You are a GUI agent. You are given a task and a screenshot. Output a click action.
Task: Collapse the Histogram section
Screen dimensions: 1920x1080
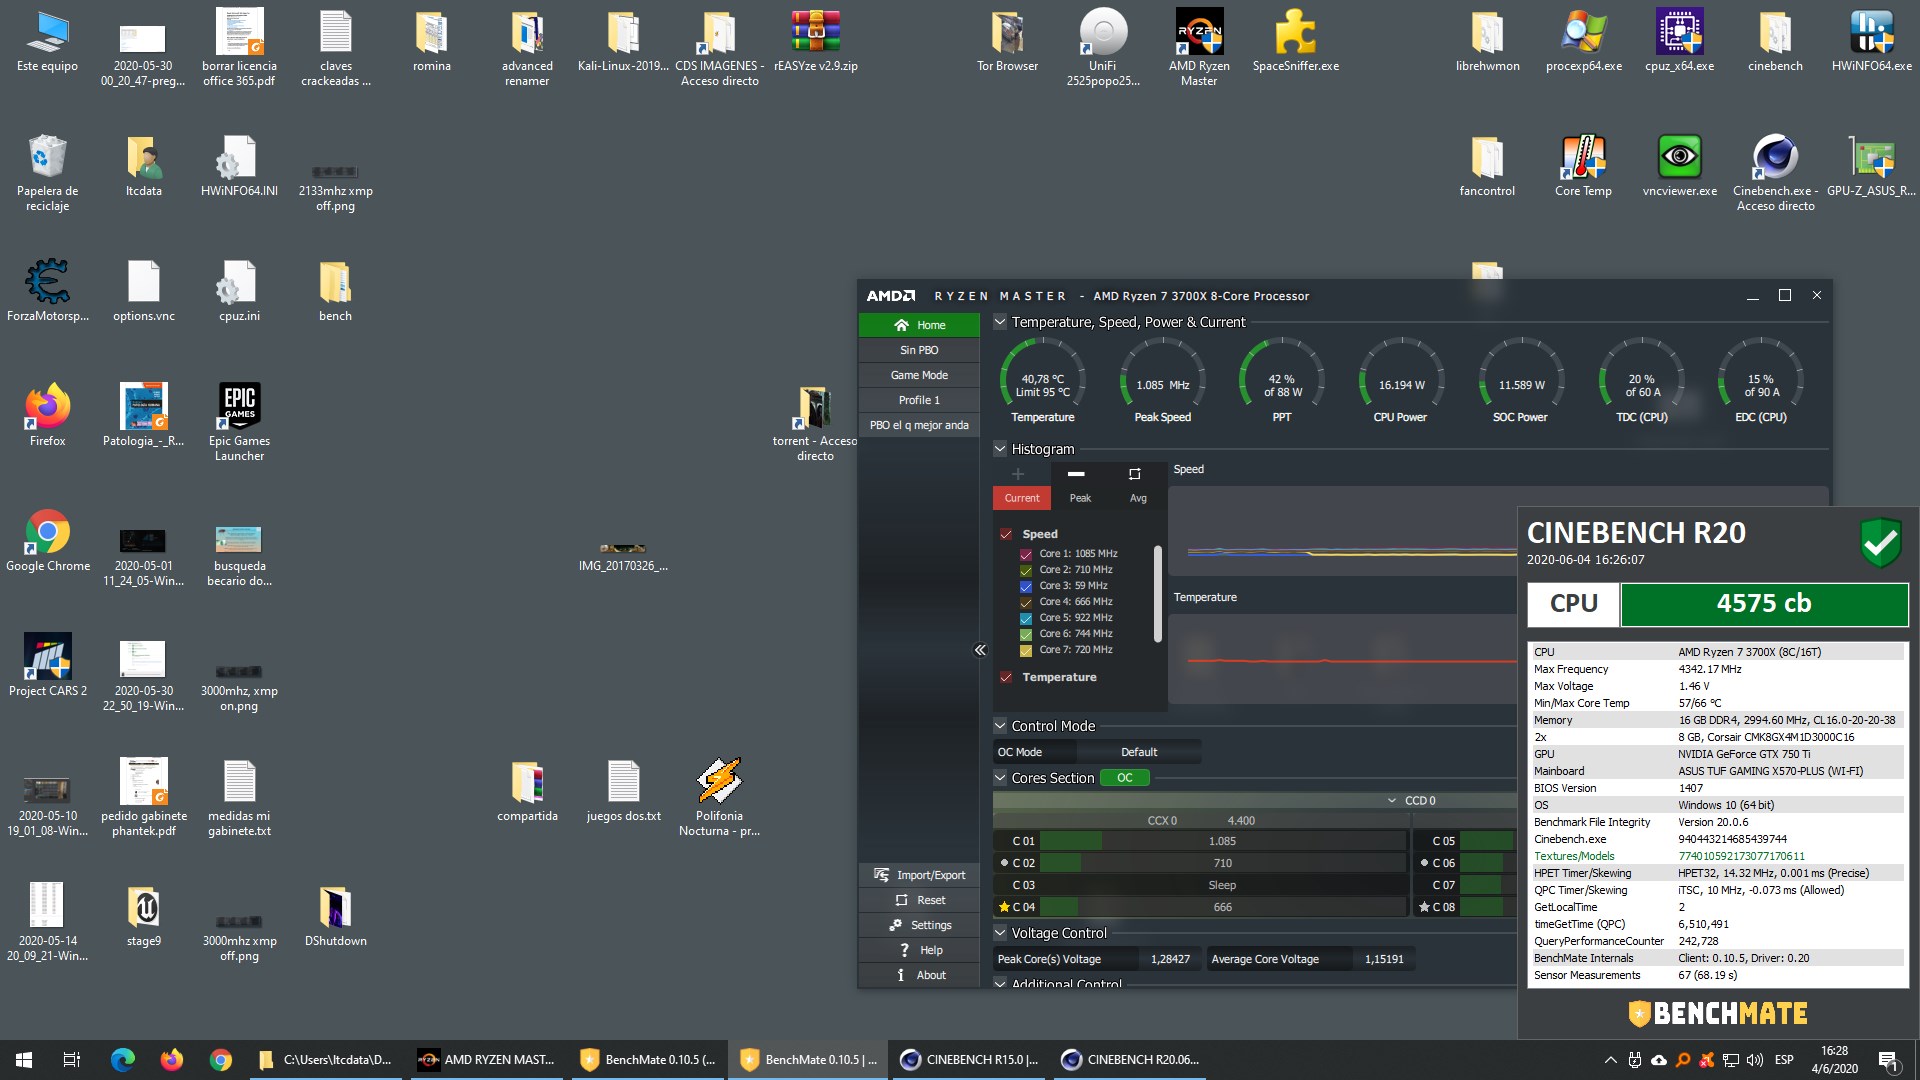click(1000, 449)
